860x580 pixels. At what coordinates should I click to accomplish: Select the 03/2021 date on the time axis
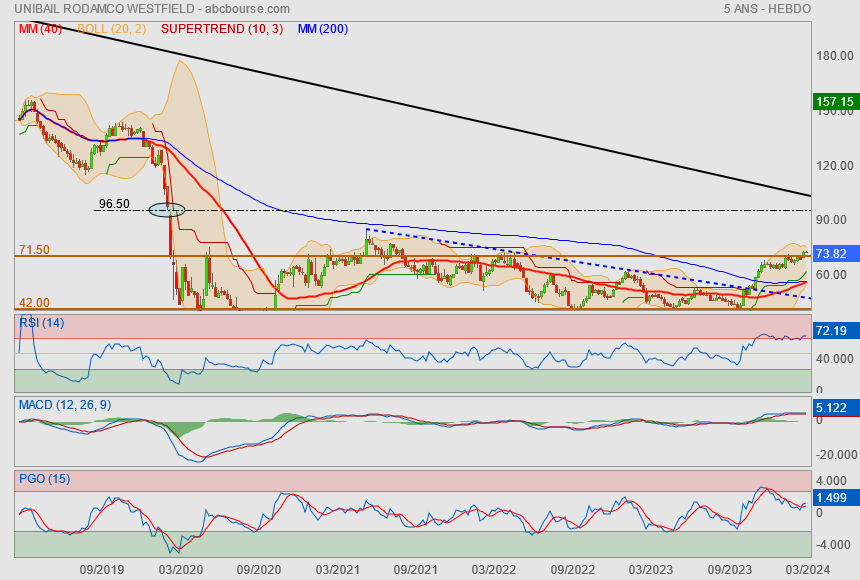coord(337,570)
